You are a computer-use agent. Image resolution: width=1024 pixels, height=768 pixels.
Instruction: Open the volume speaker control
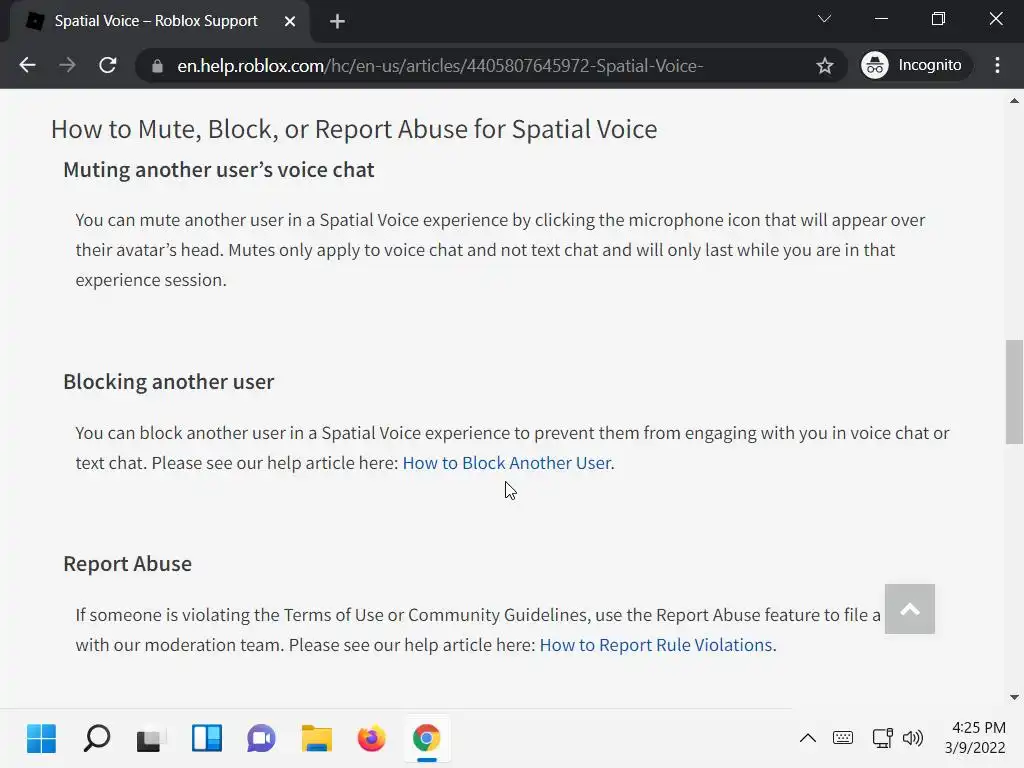click(912, 739)
